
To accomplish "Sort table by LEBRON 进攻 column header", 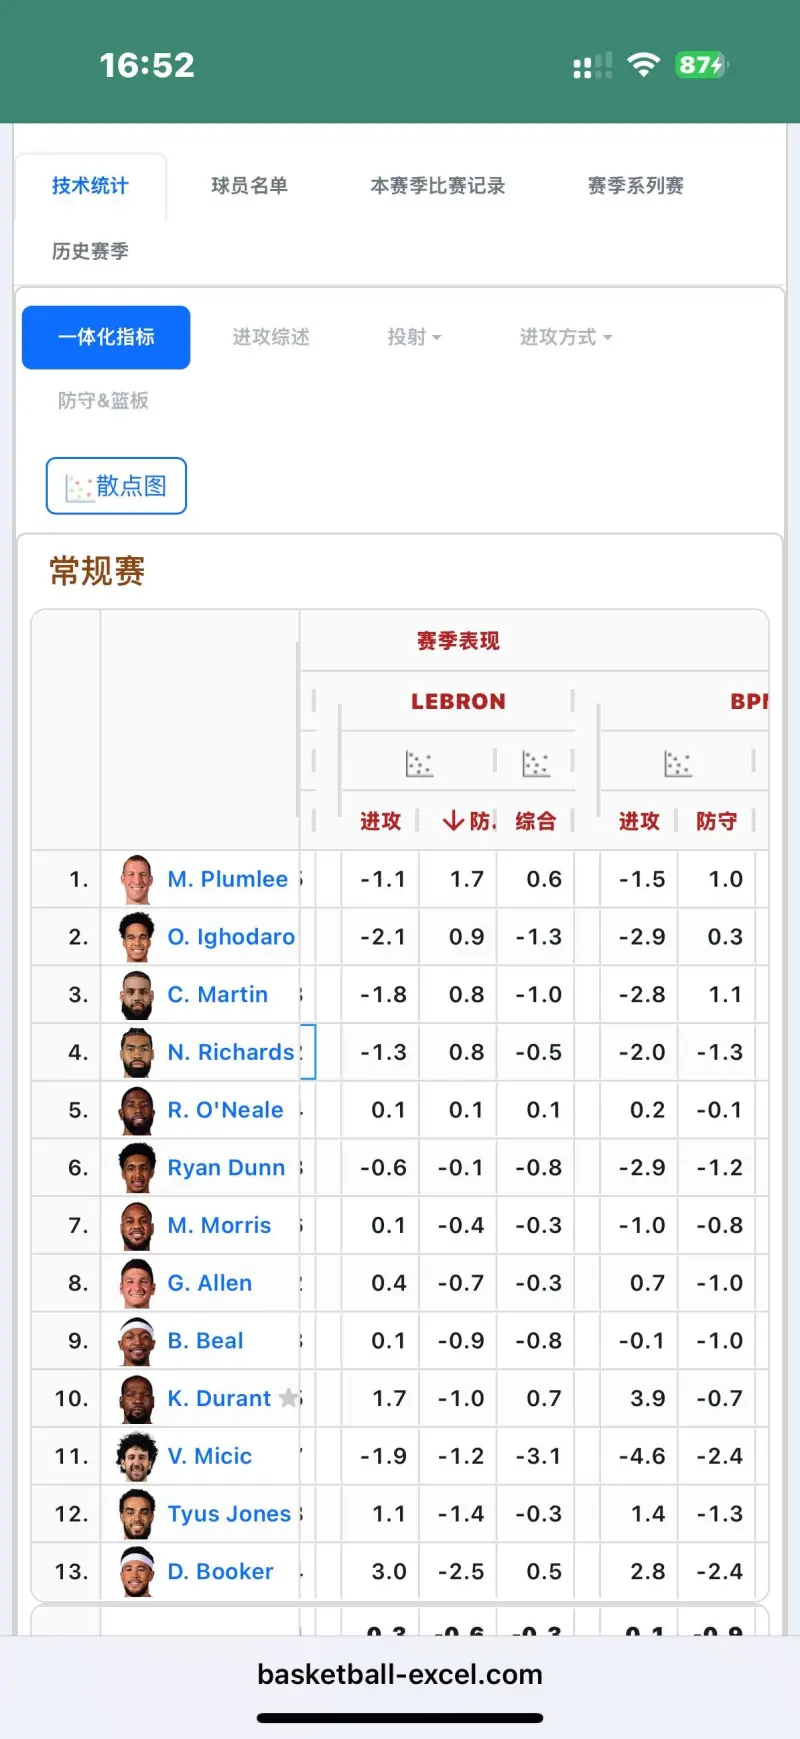I will tap(380, 821).
